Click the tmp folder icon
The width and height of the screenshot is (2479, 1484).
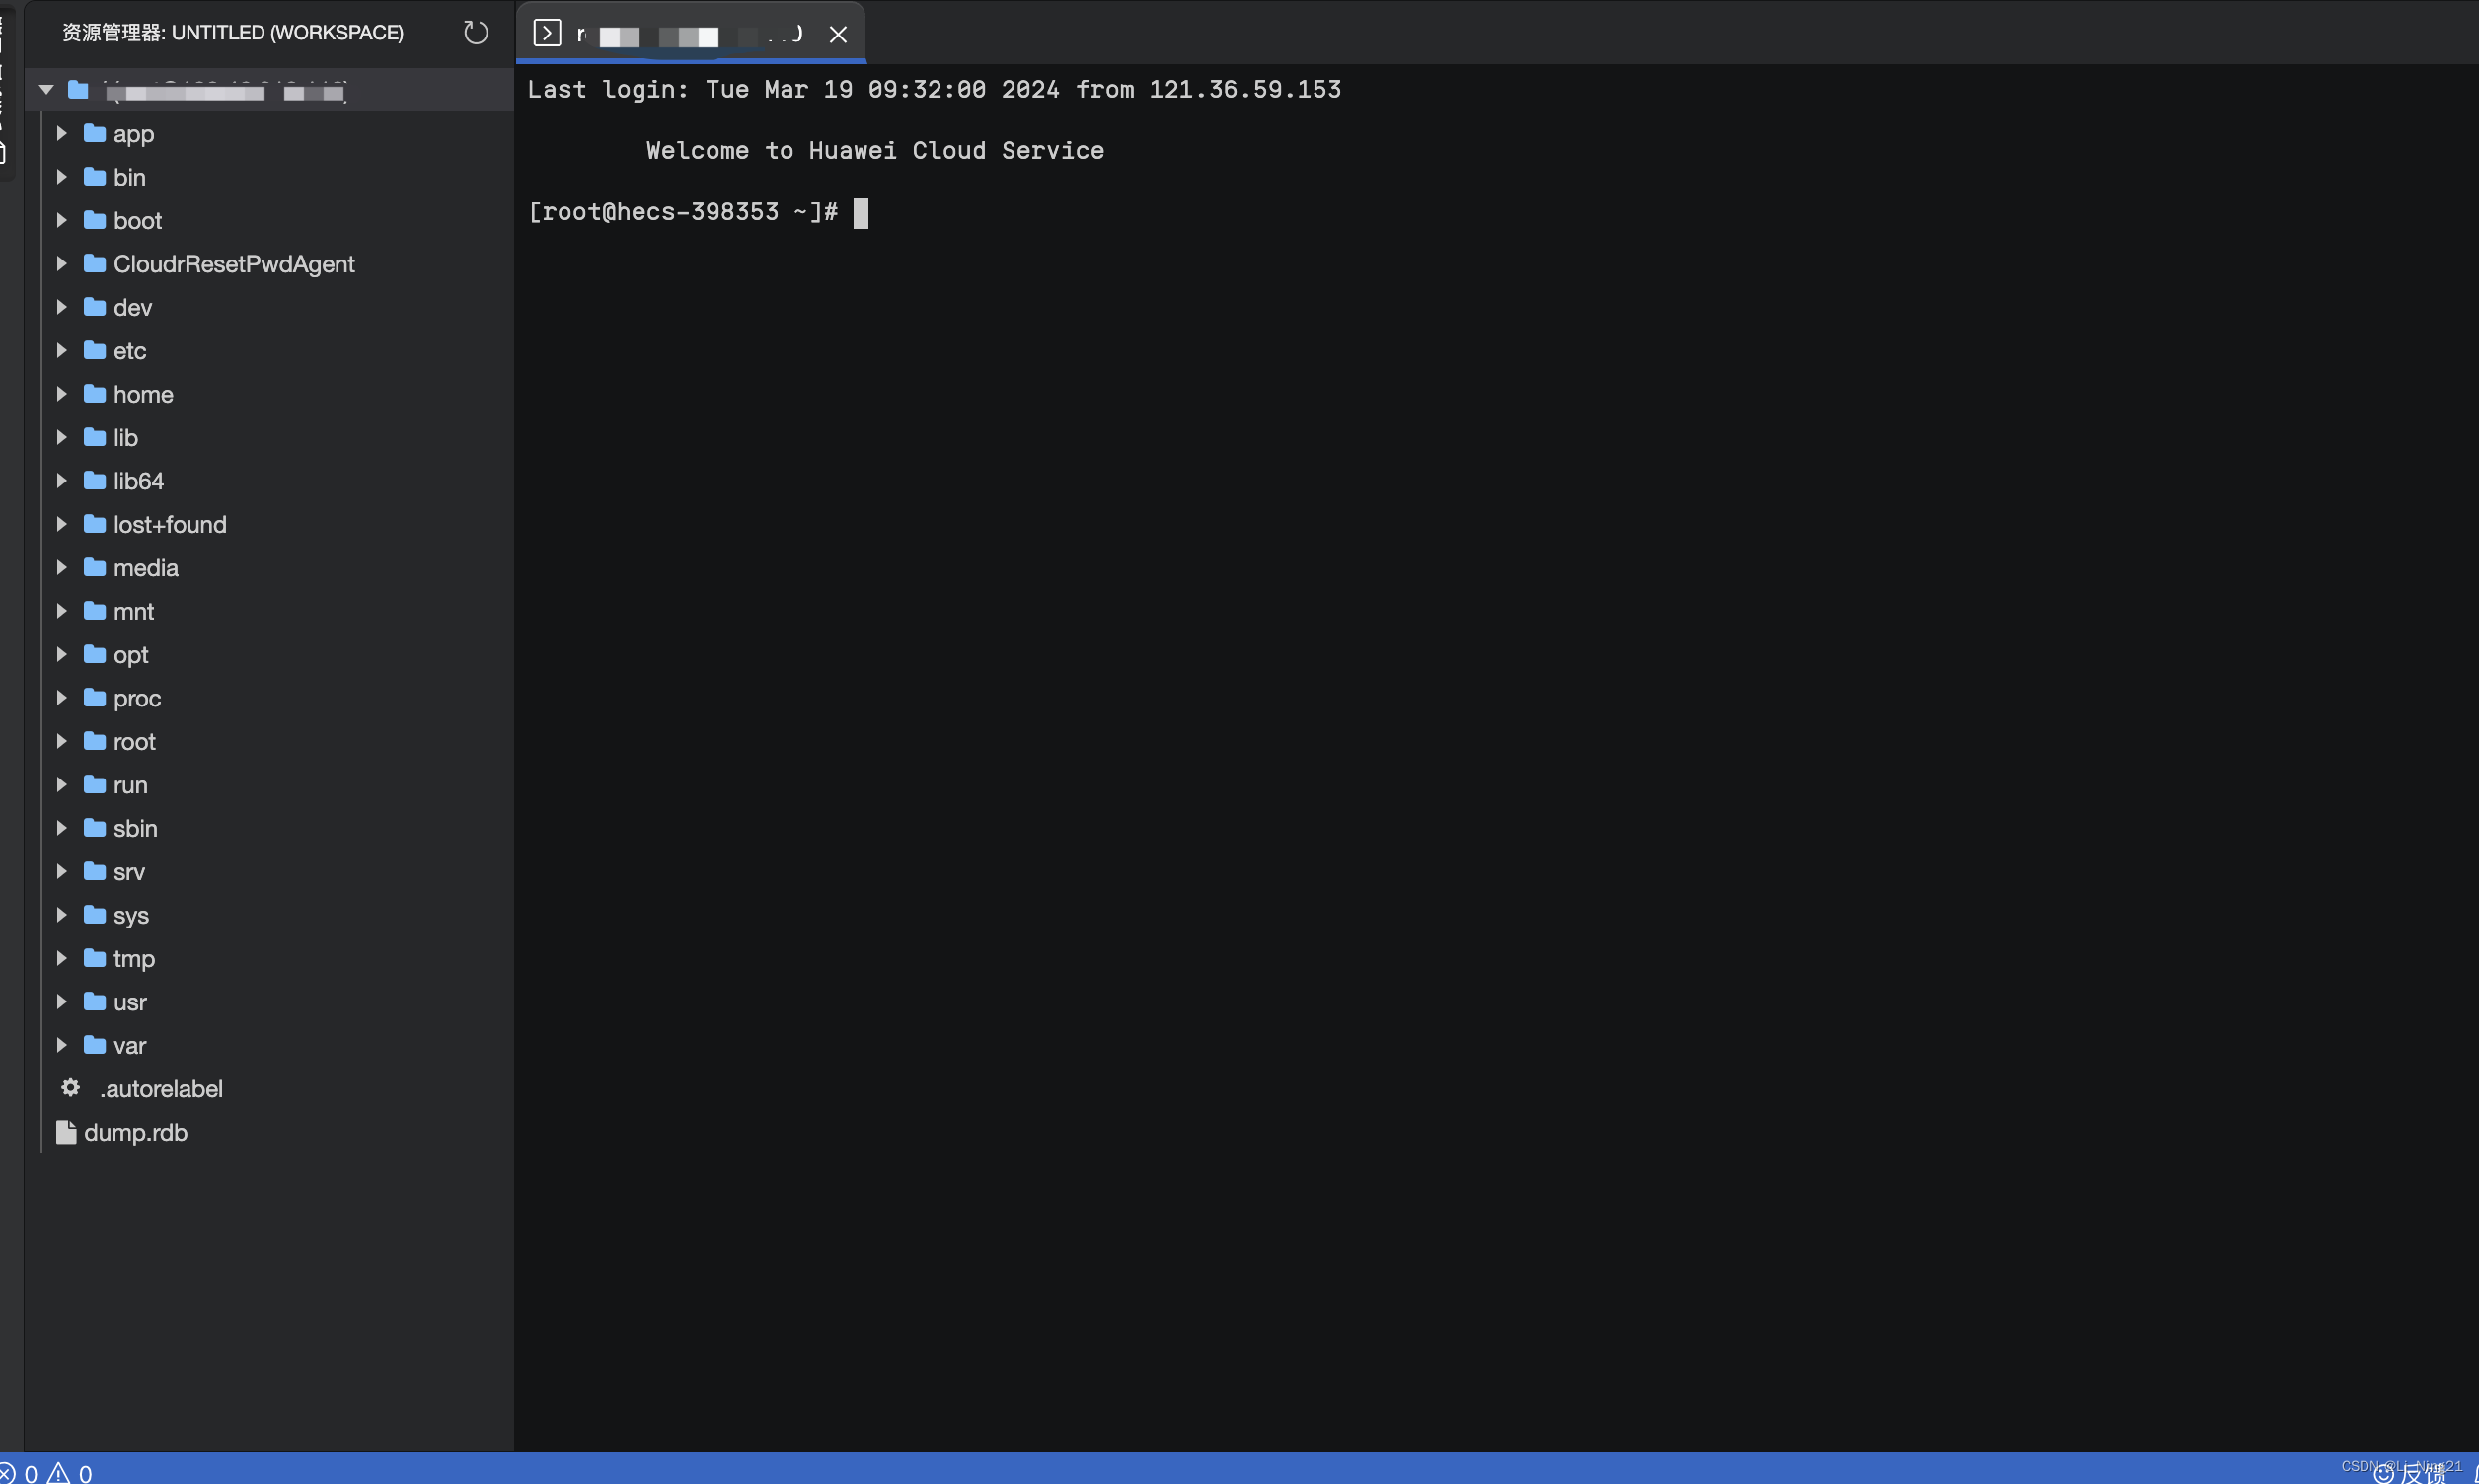point(95,958)
